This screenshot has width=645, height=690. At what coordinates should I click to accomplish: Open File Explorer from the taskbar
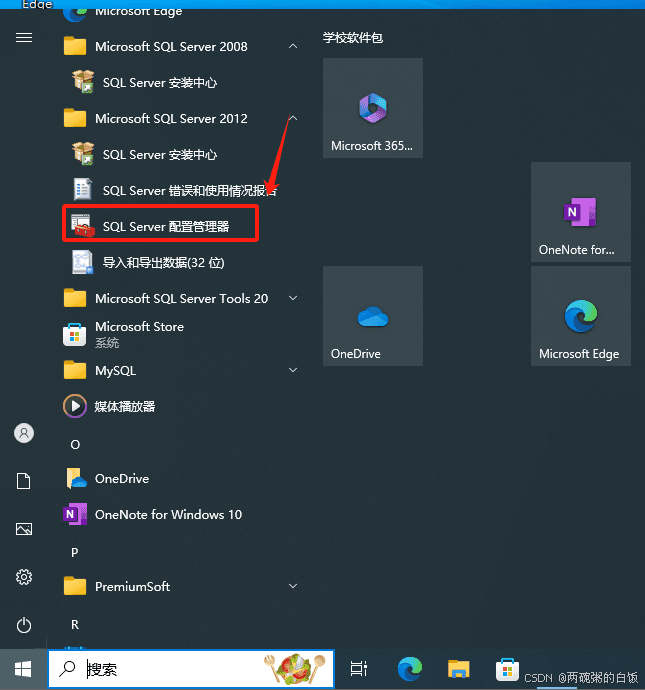[458, 669]
